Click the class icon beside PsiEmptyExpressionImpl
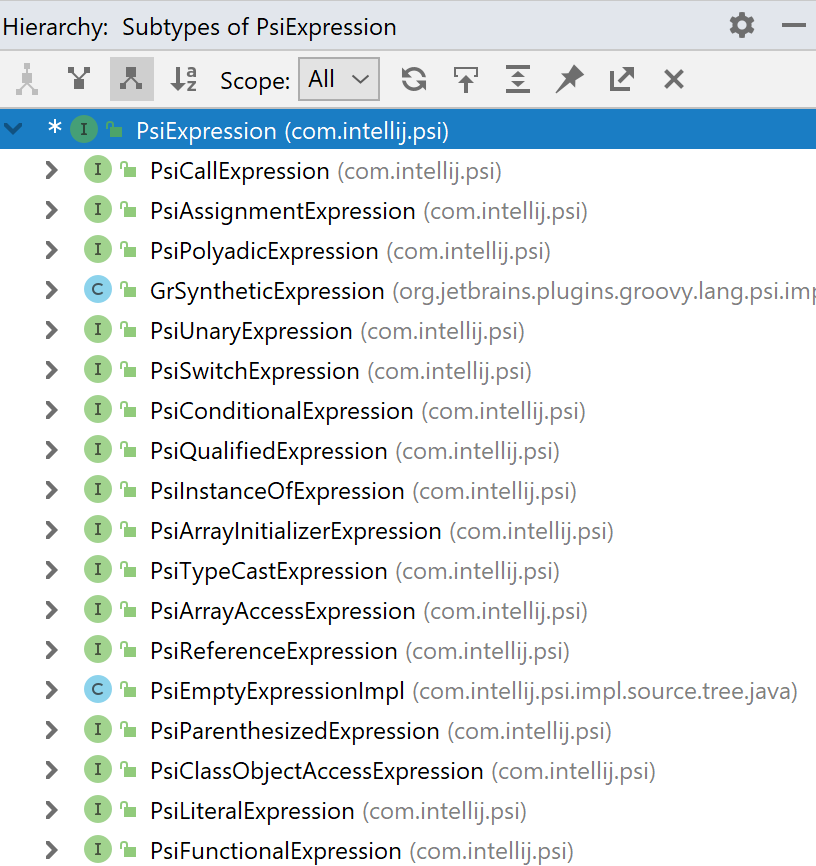 click(97, 690)
